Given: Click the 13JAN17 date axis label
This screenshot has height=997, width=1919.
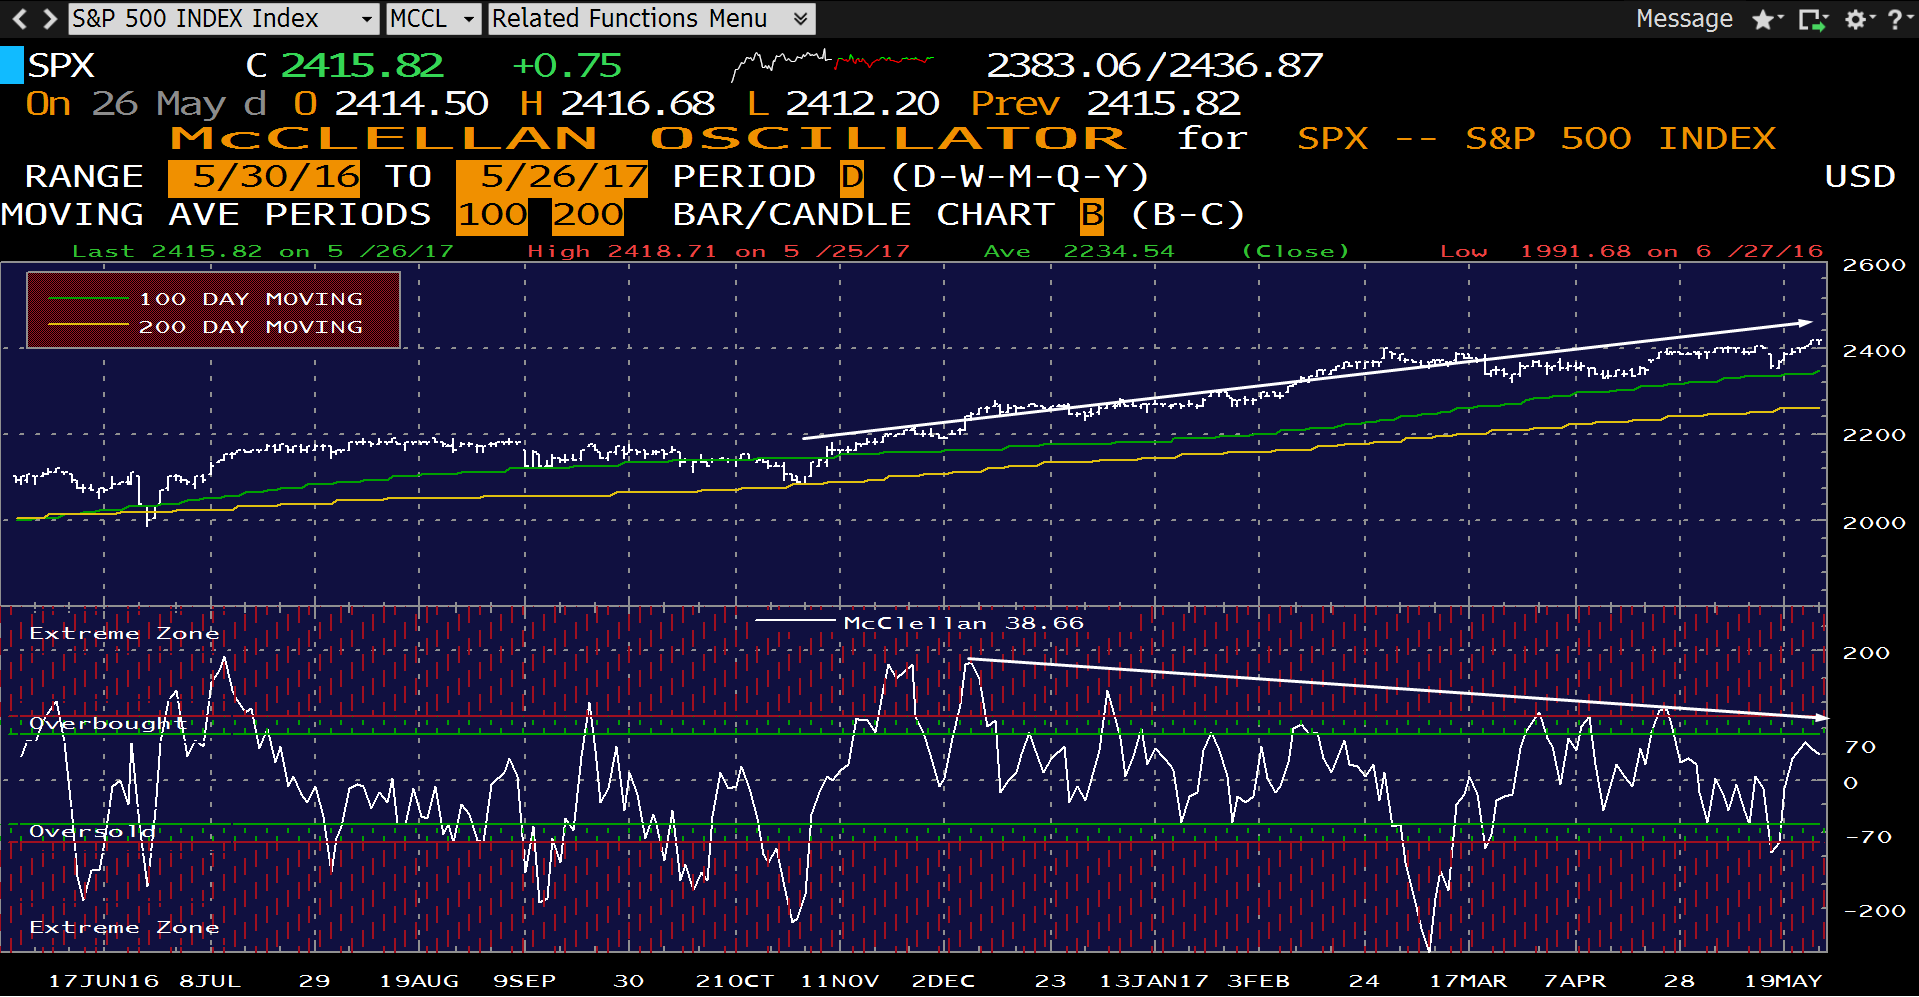Looking at the screenshot, I should point(1154,981).
